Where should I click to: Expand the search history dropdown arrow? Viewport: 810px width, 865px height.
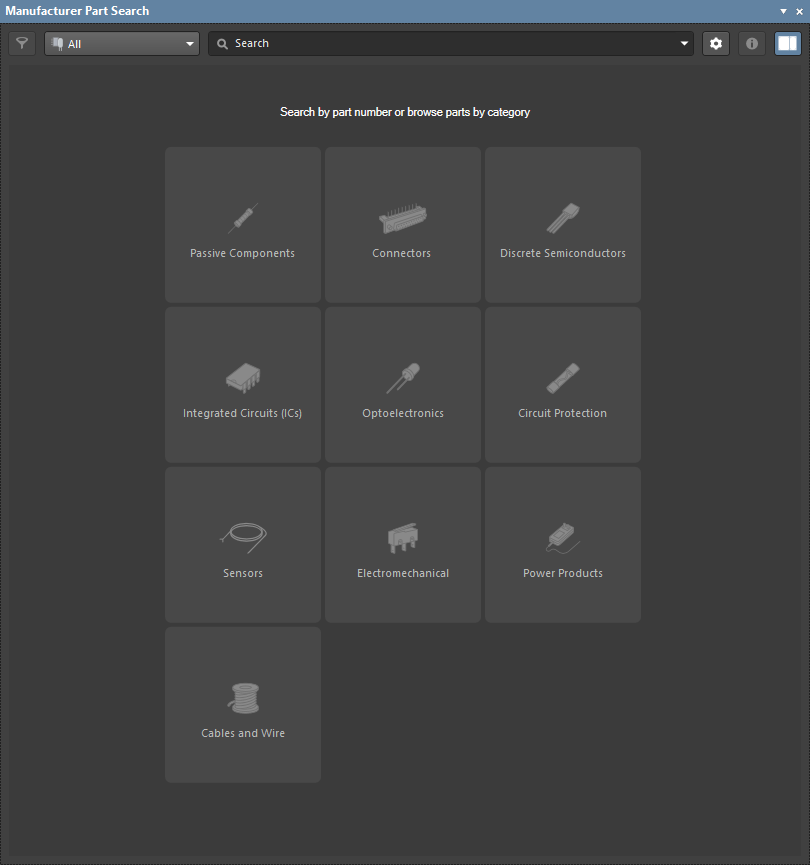683,43
